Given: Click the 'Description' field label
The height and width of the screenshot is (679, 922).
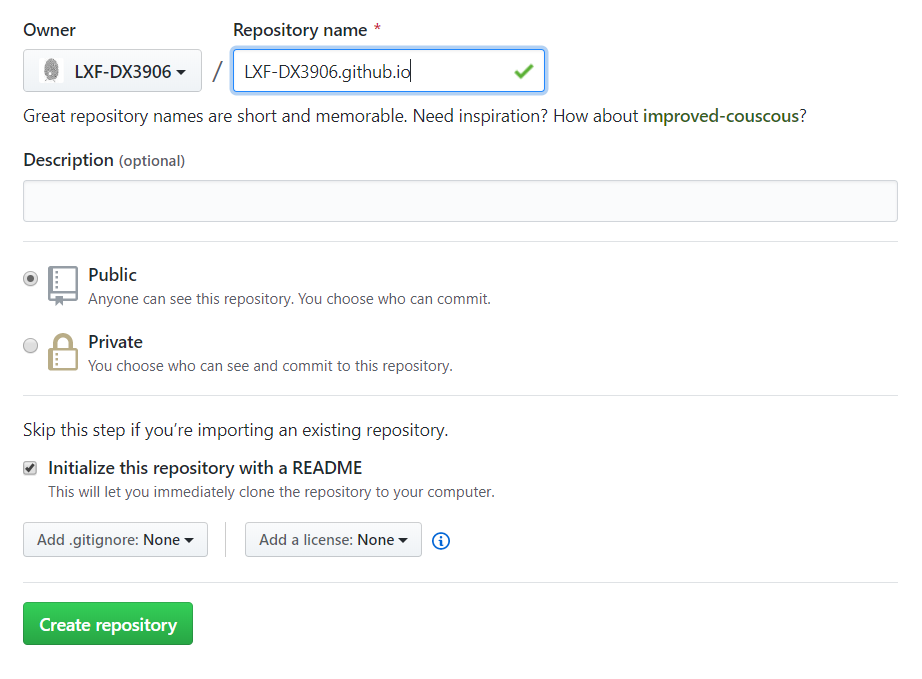Looking at the screenshot, I should (x=68, y=160).
